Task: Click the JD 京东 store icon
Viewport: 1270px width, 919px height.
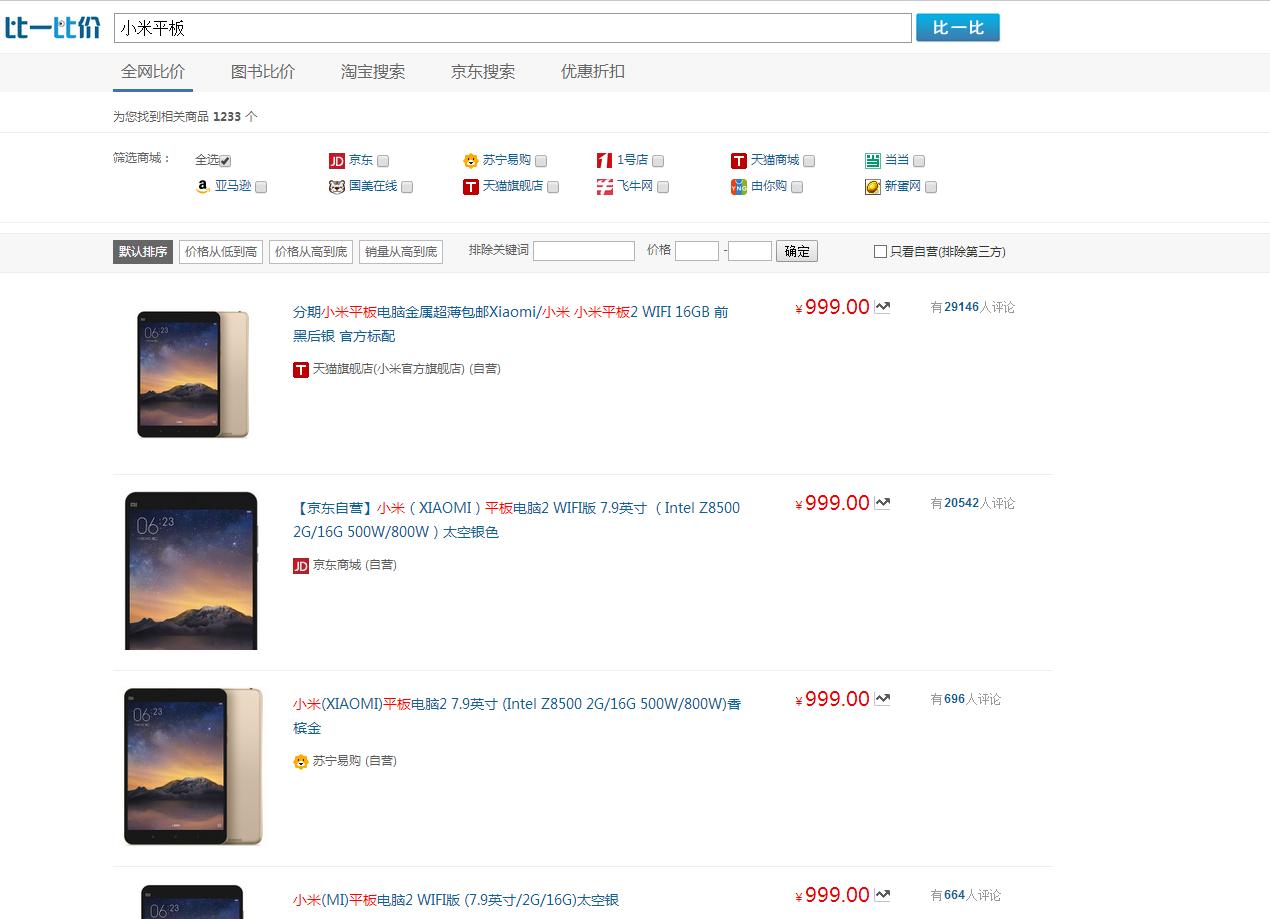Action: [338, 160]
